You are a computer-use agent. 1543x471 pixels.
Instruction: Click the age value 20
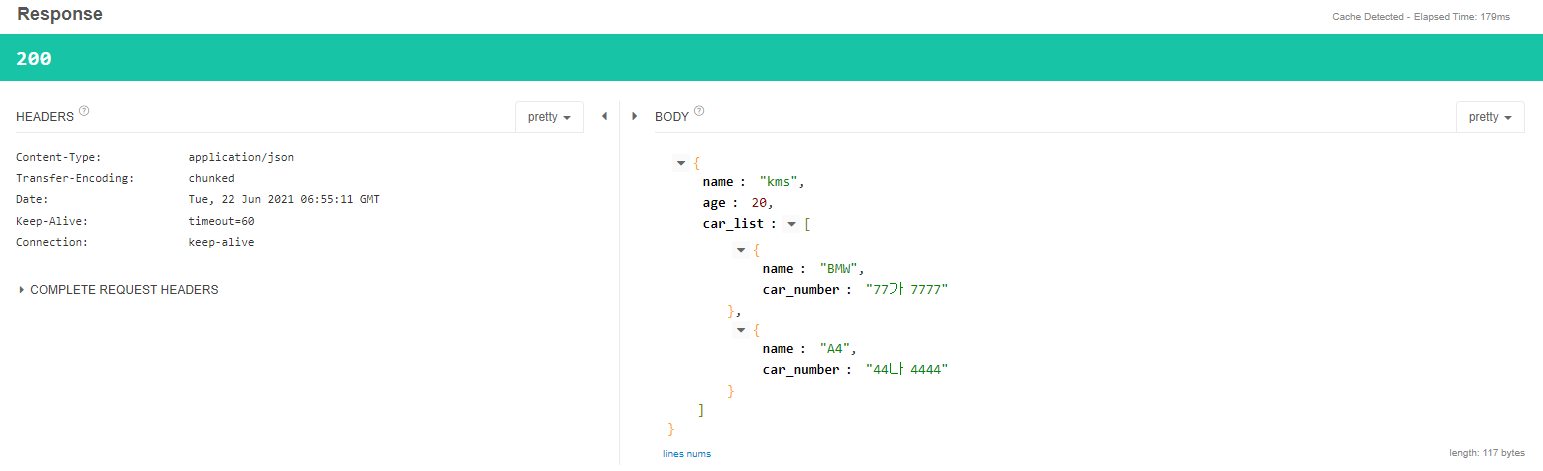coord(759,203)
